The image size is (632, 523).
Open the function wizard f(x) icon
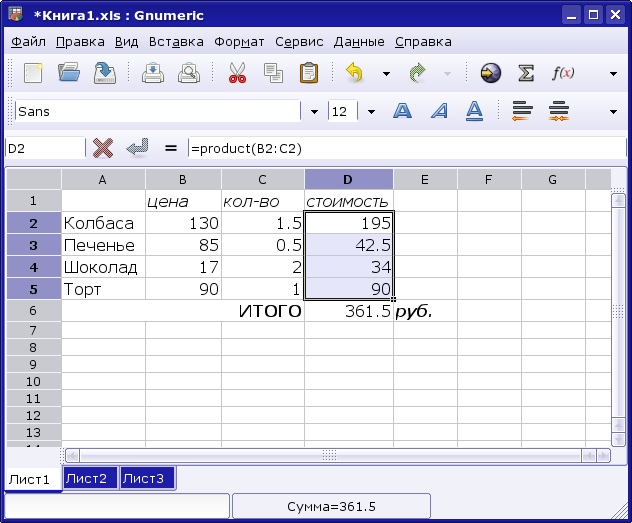563,73
